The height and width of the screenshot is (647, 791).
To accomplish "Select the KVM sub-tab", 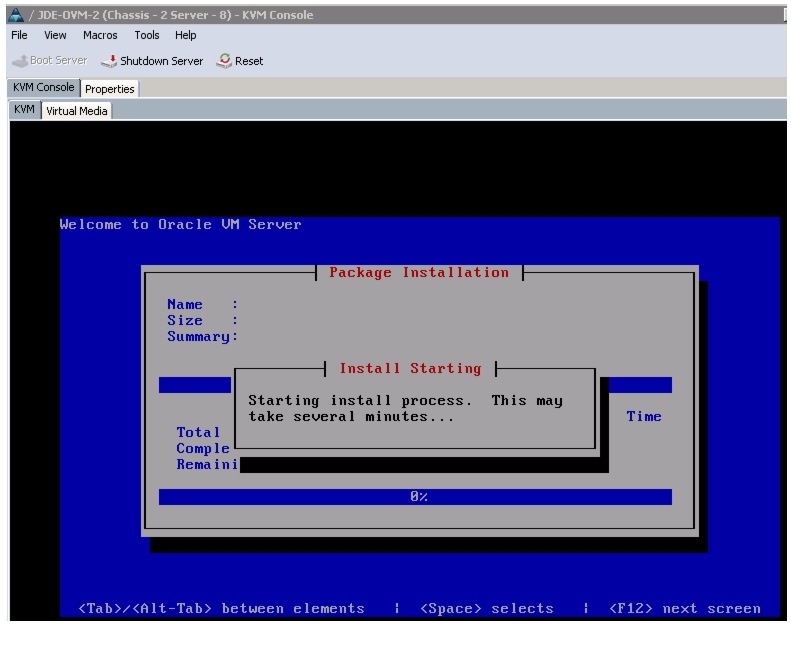I will pos(24,109).
